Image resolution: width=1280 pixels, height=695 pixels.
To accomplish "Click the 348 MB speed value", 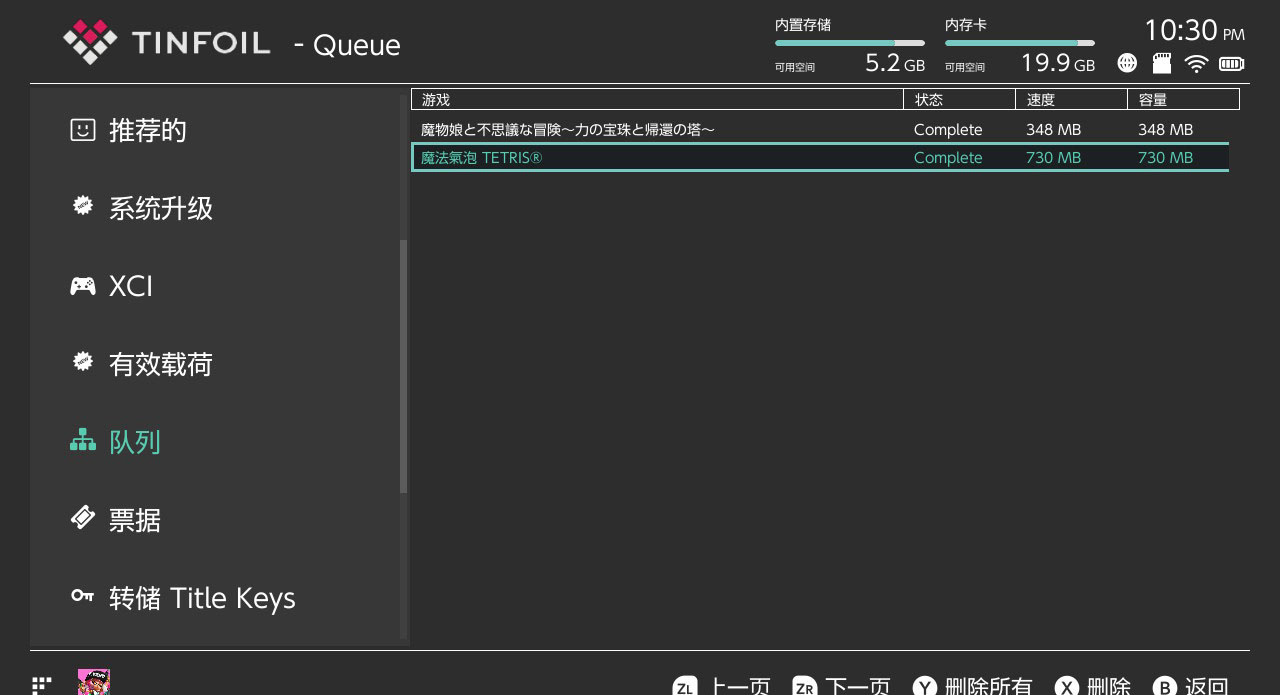I will point(1053,130).
